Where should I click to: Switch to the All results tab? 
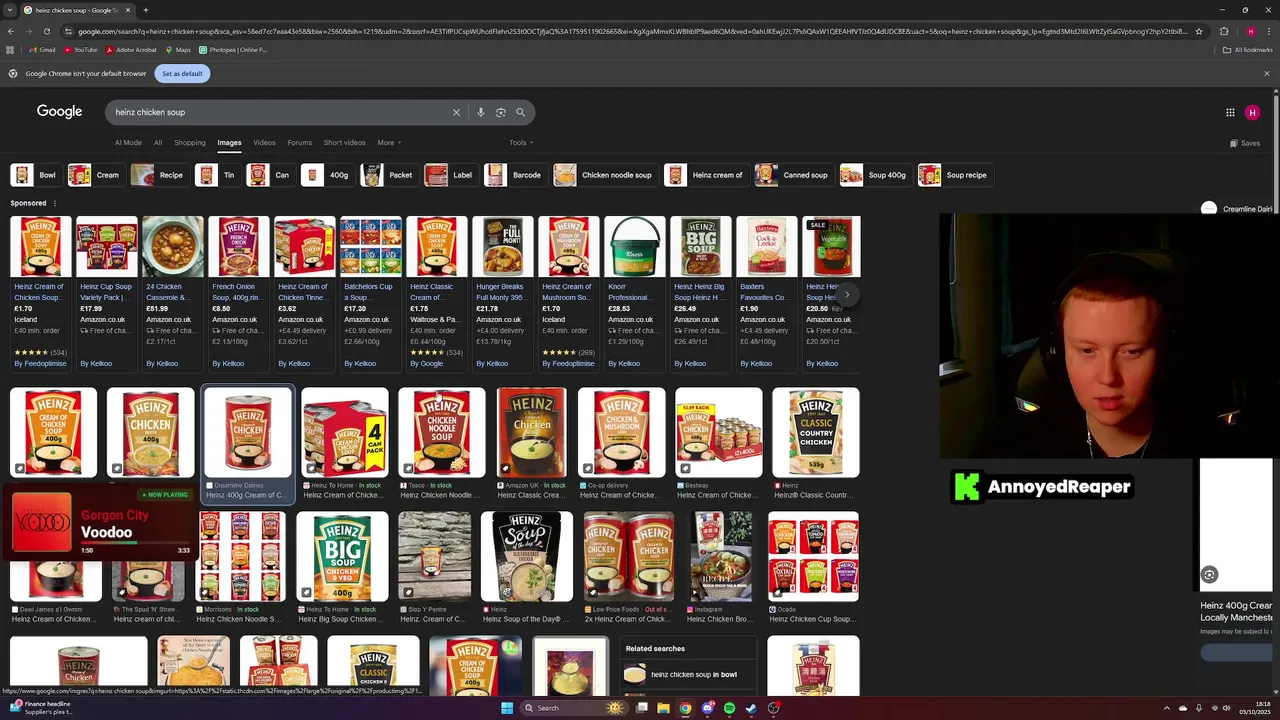pyautogui.click(x=158, y=143)
